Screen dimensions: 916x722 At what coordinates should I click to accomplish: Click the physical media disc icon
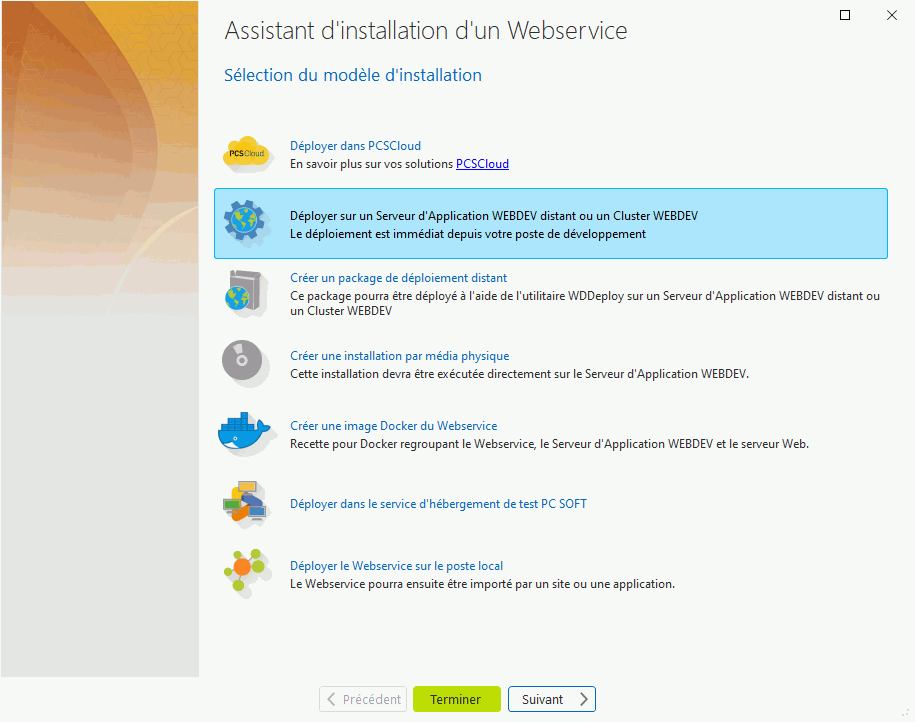coord(245,363)
